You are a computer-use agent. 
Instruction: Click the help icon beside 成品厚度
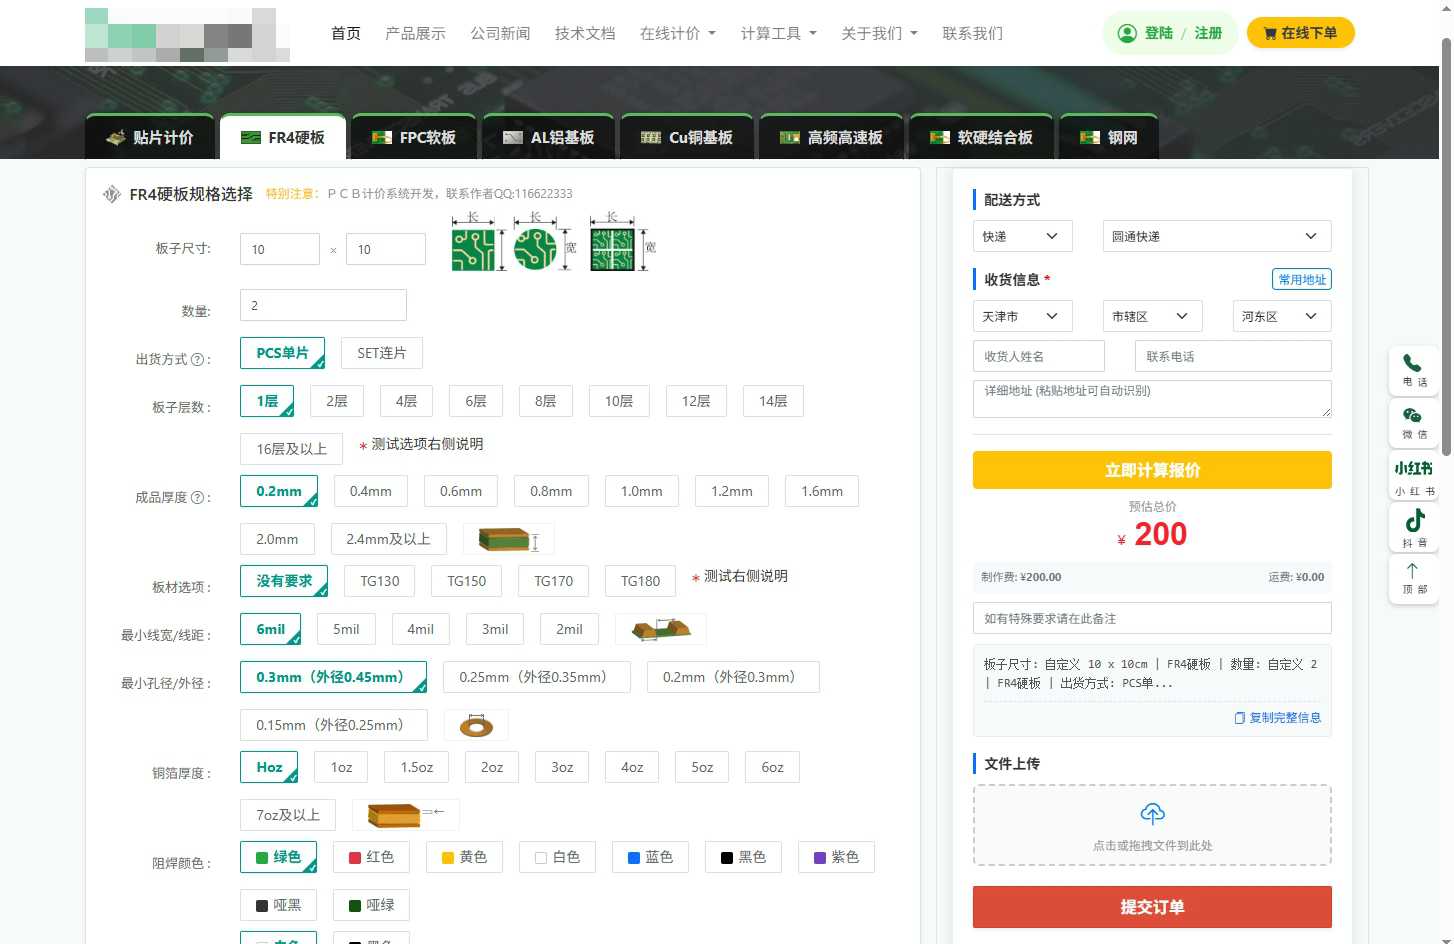coord(197,498)
